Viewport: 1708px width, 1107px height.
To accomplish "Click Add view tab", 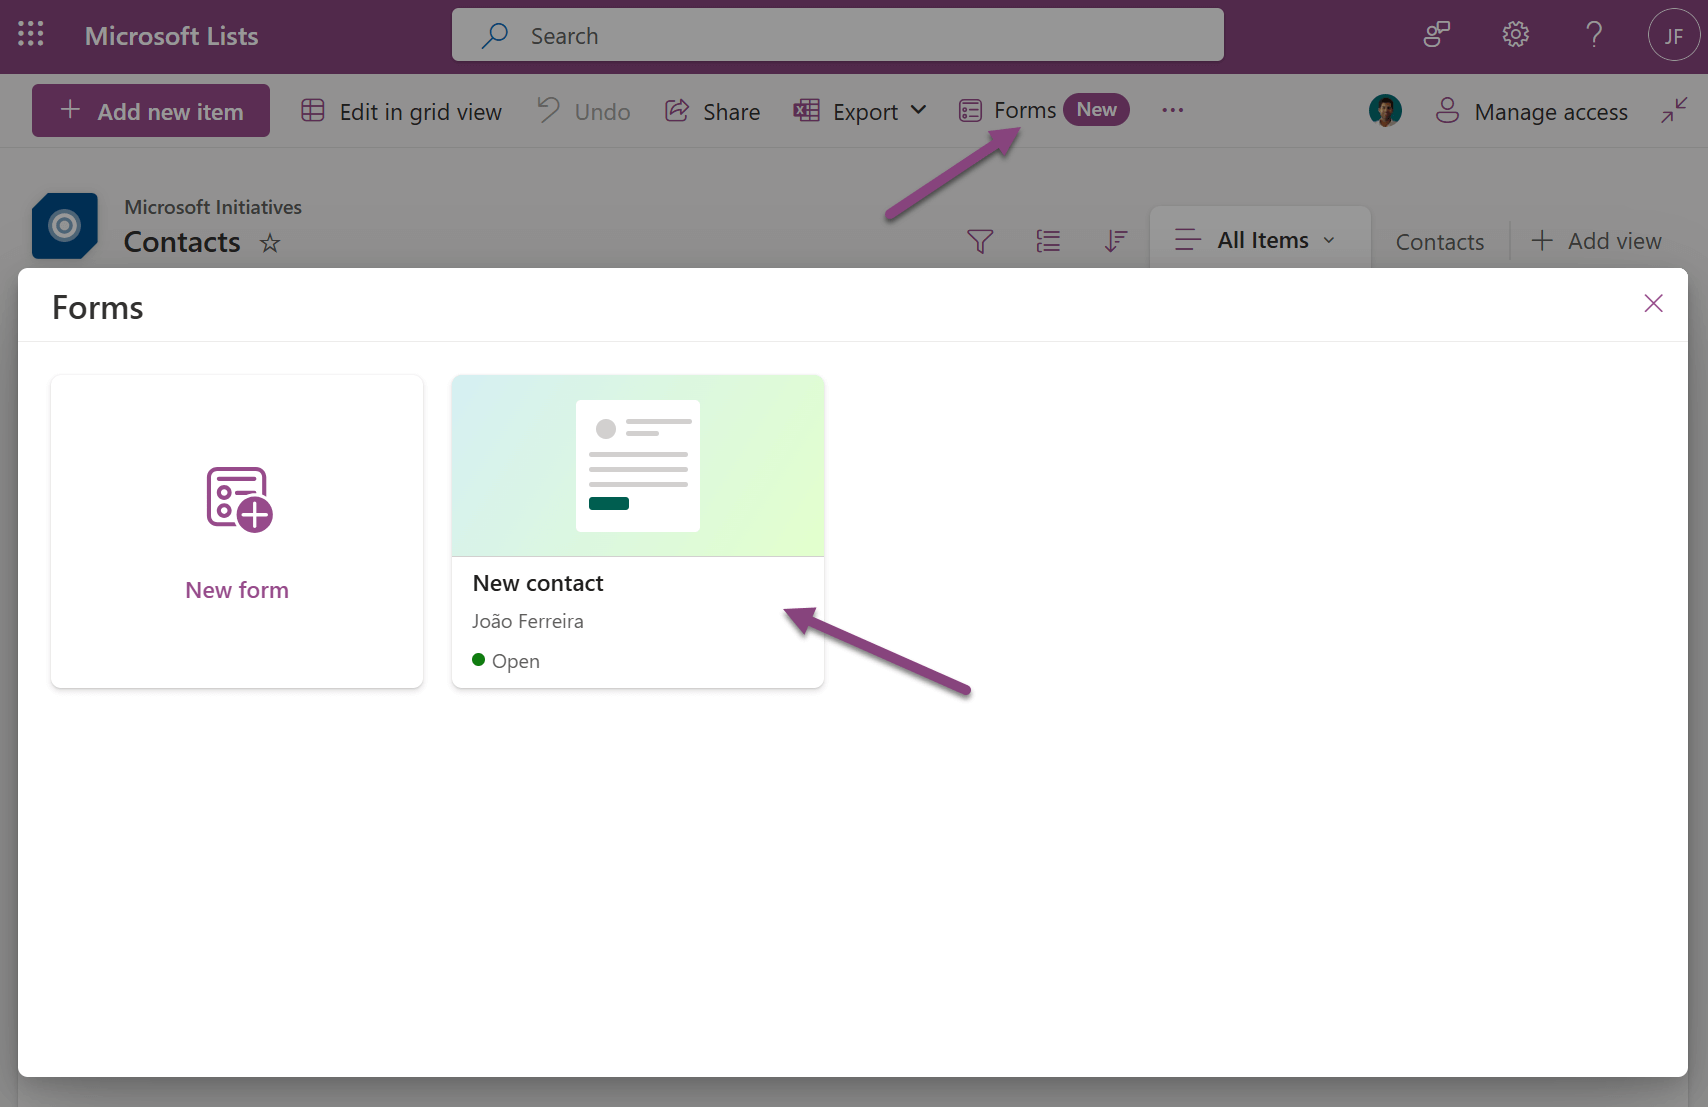I will [x=1597, y=241].
